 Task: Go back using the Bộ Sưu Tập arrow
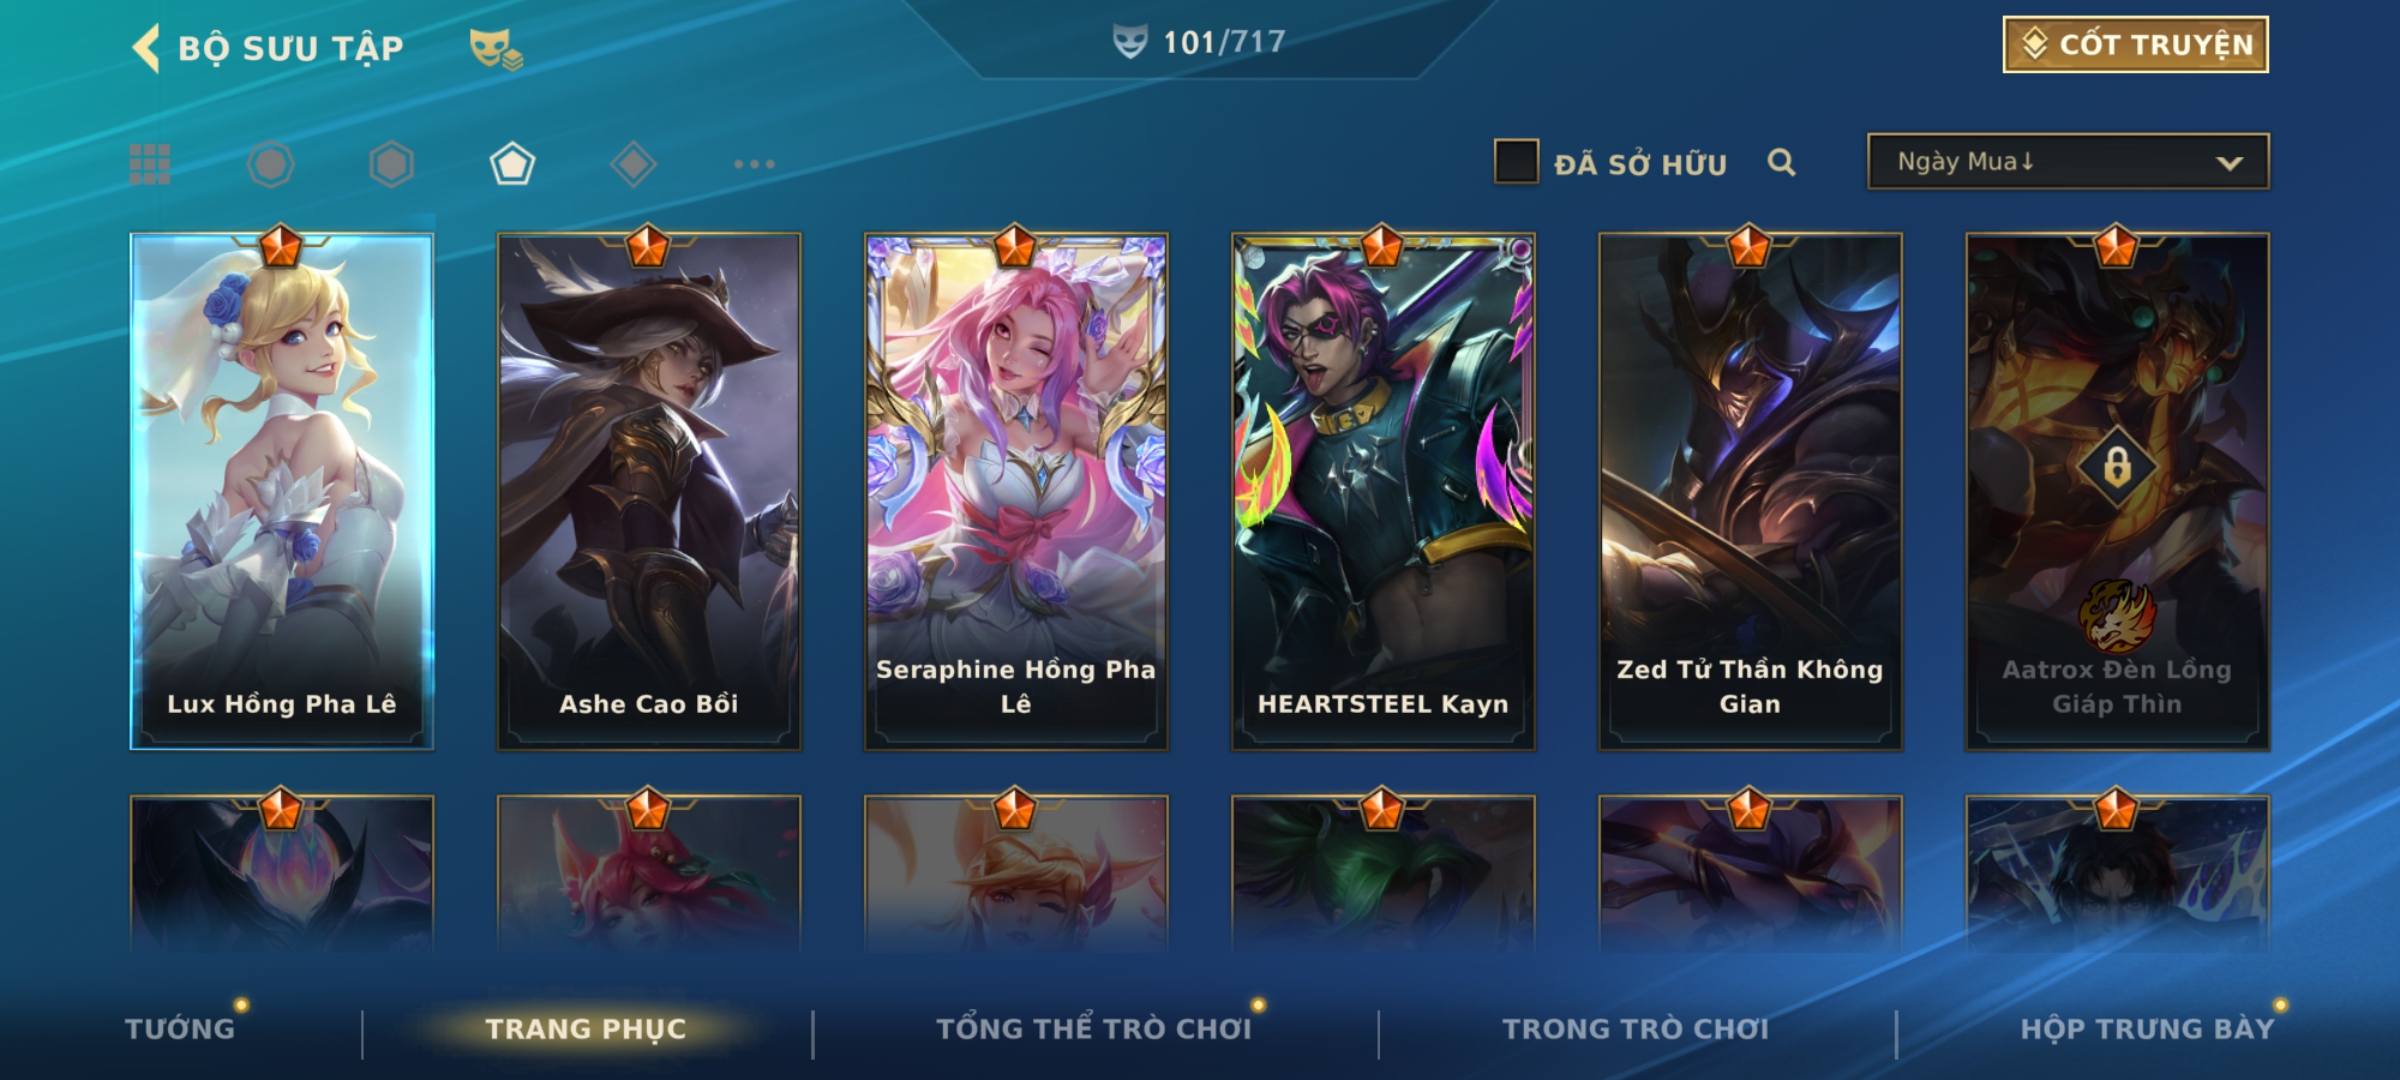tap(147, 48)
